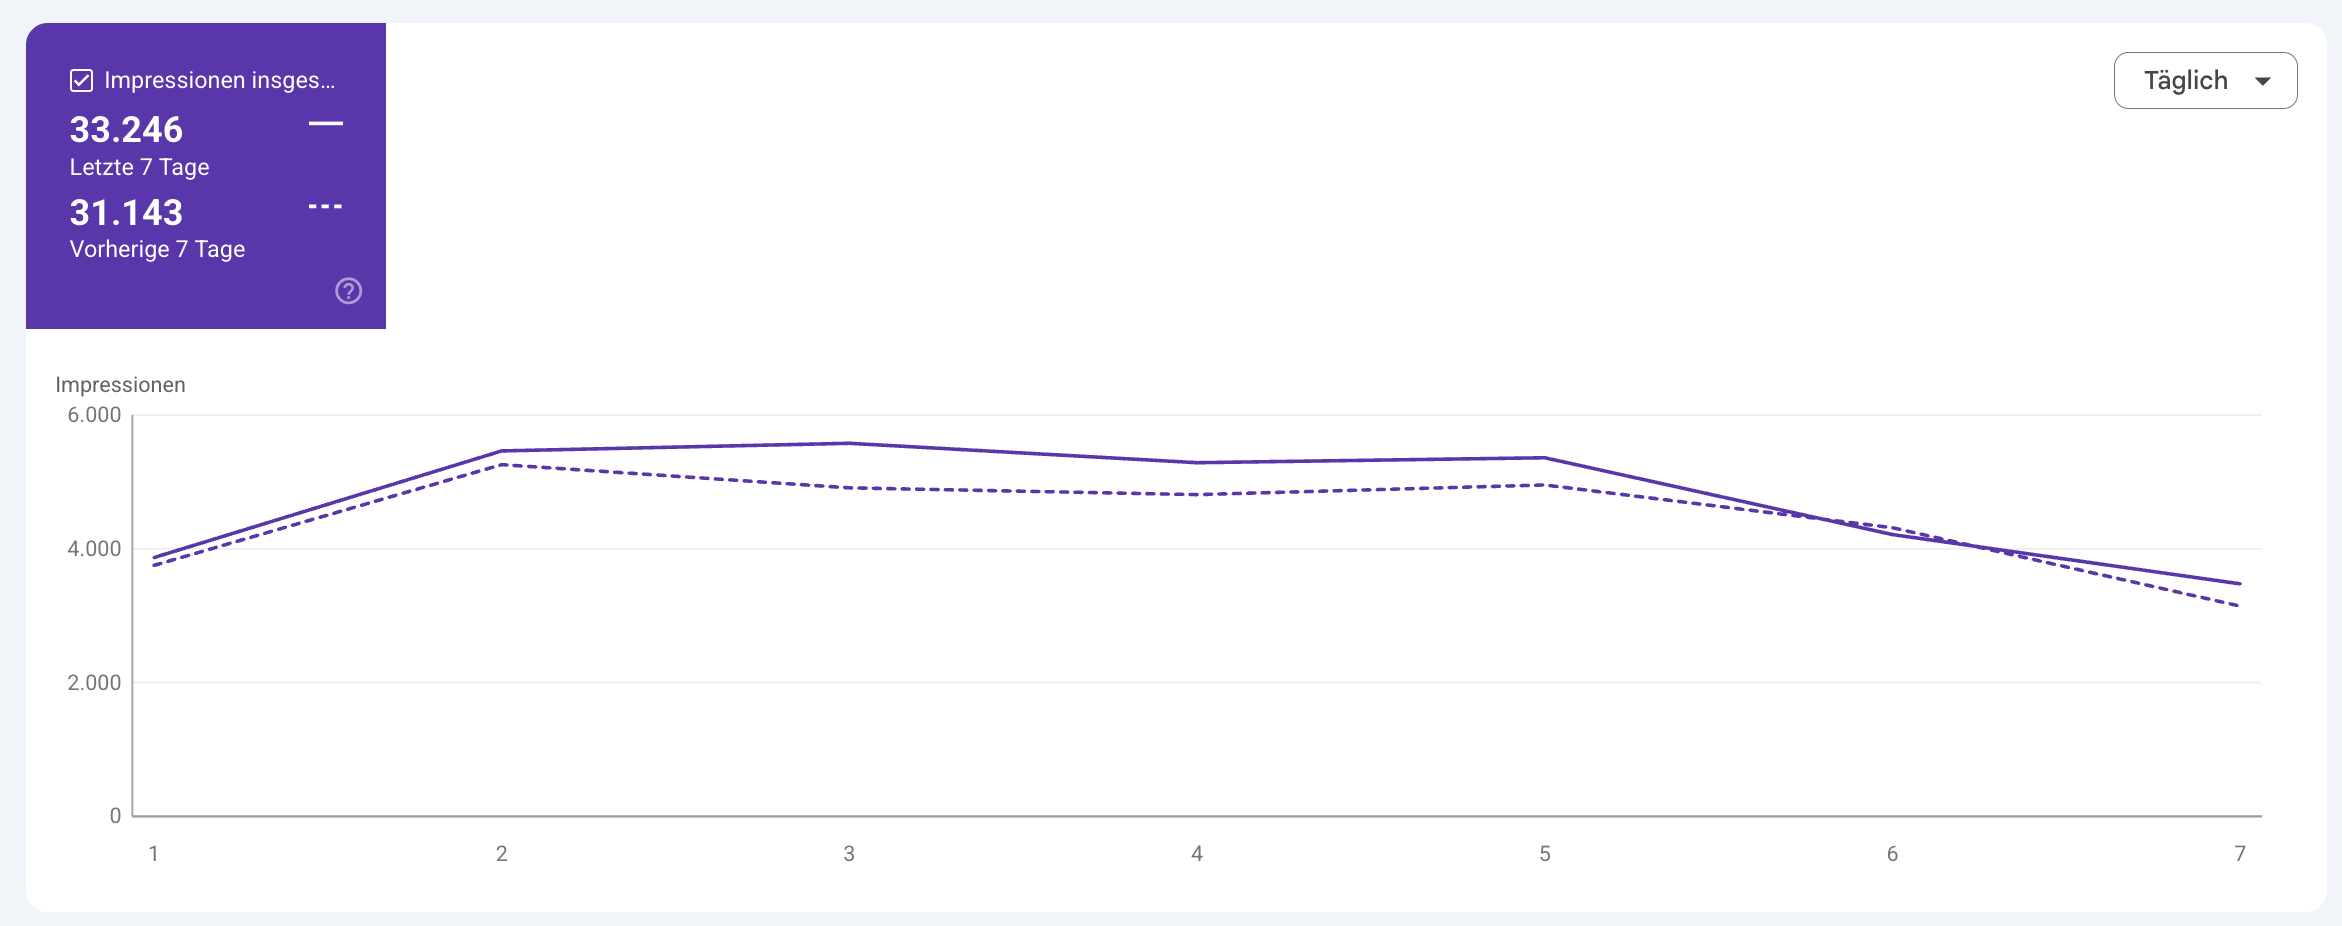Click the solid line legend indicator
The width and height of the screenshot is (2342, 926).
click(326, 123)
